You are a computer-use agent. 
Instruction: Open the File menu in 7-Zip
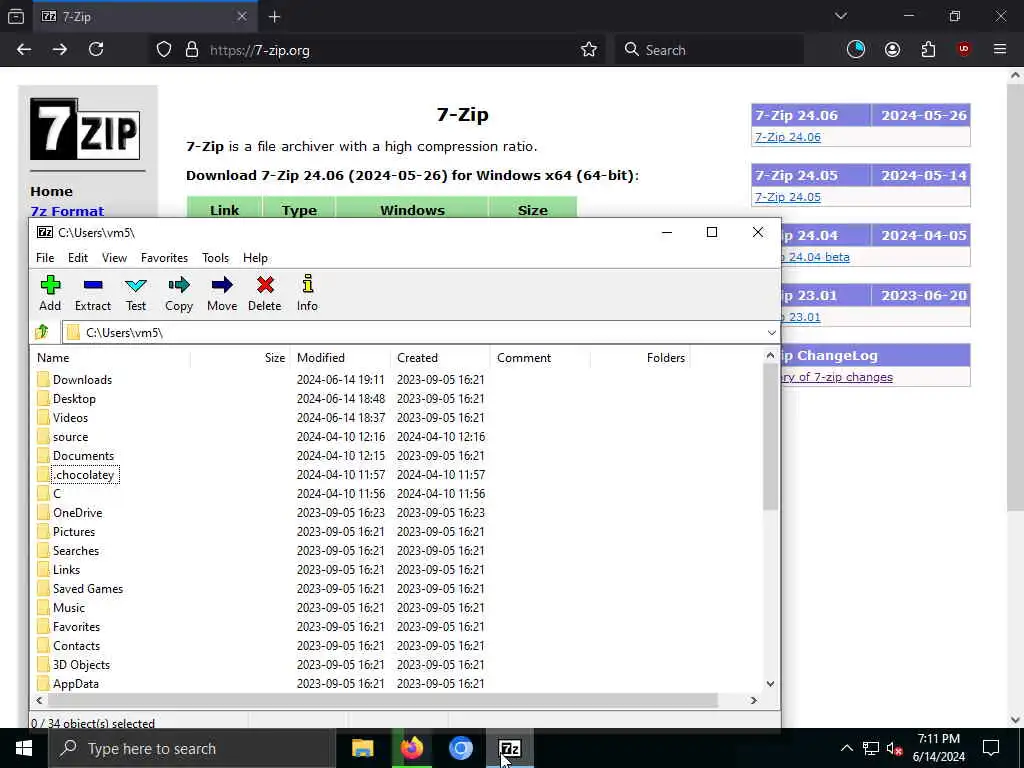tap(45, 258)
